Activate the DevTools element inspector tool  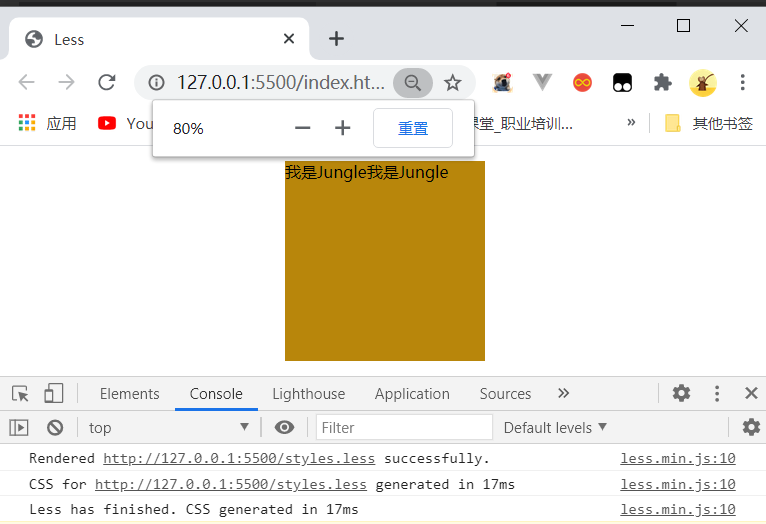click(x=20, y=394)
